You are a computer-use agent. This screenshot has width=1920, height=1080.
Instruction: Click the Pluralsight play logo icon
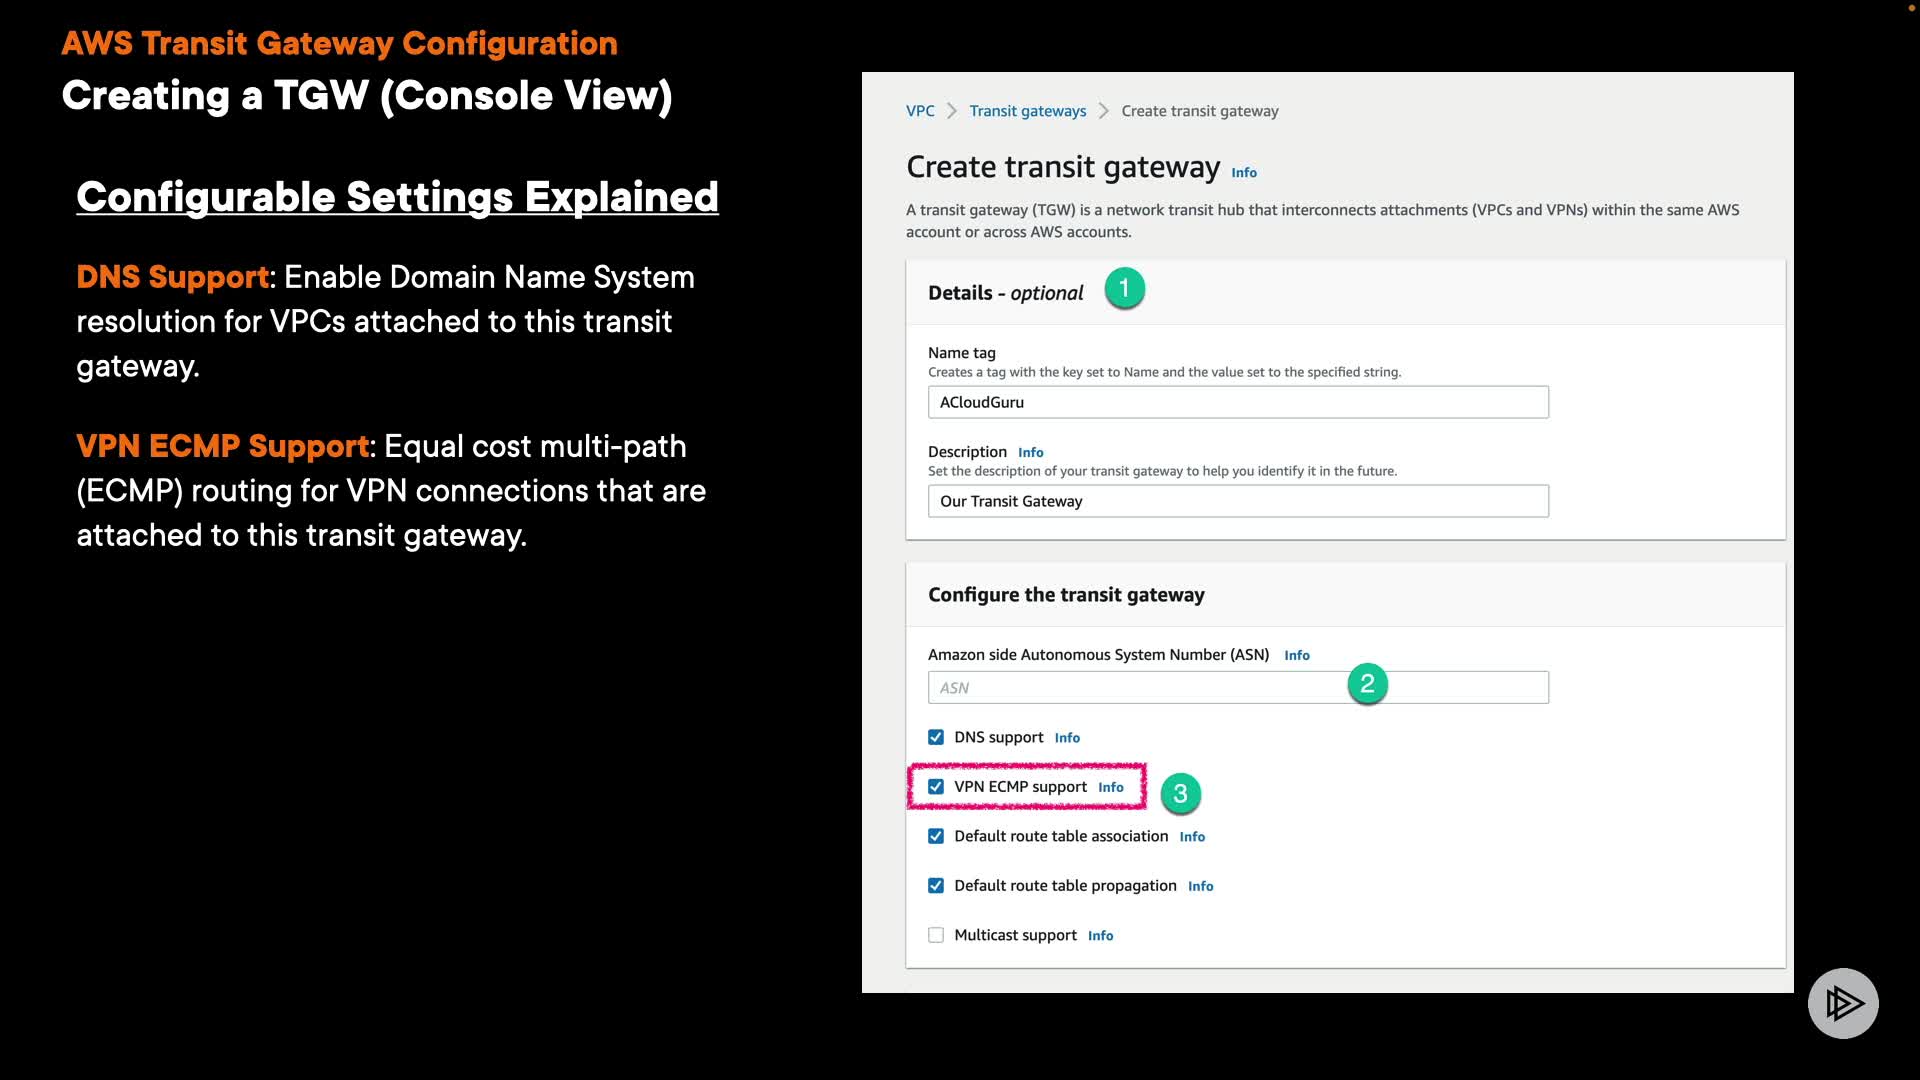[1842, 1003]
